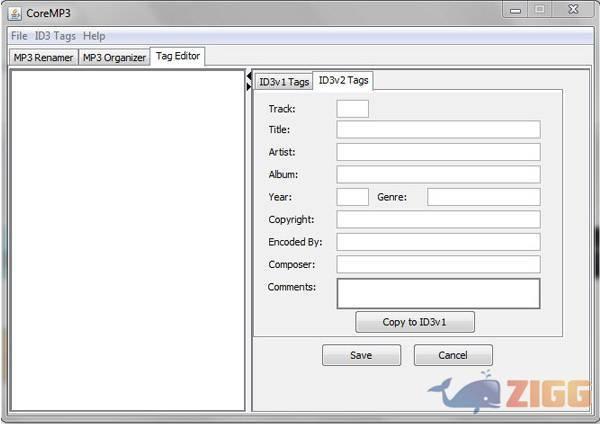This screenshot has width=600, height=424.
Task: Click the Copy to ID3v1 button
Action: point(415,322)
